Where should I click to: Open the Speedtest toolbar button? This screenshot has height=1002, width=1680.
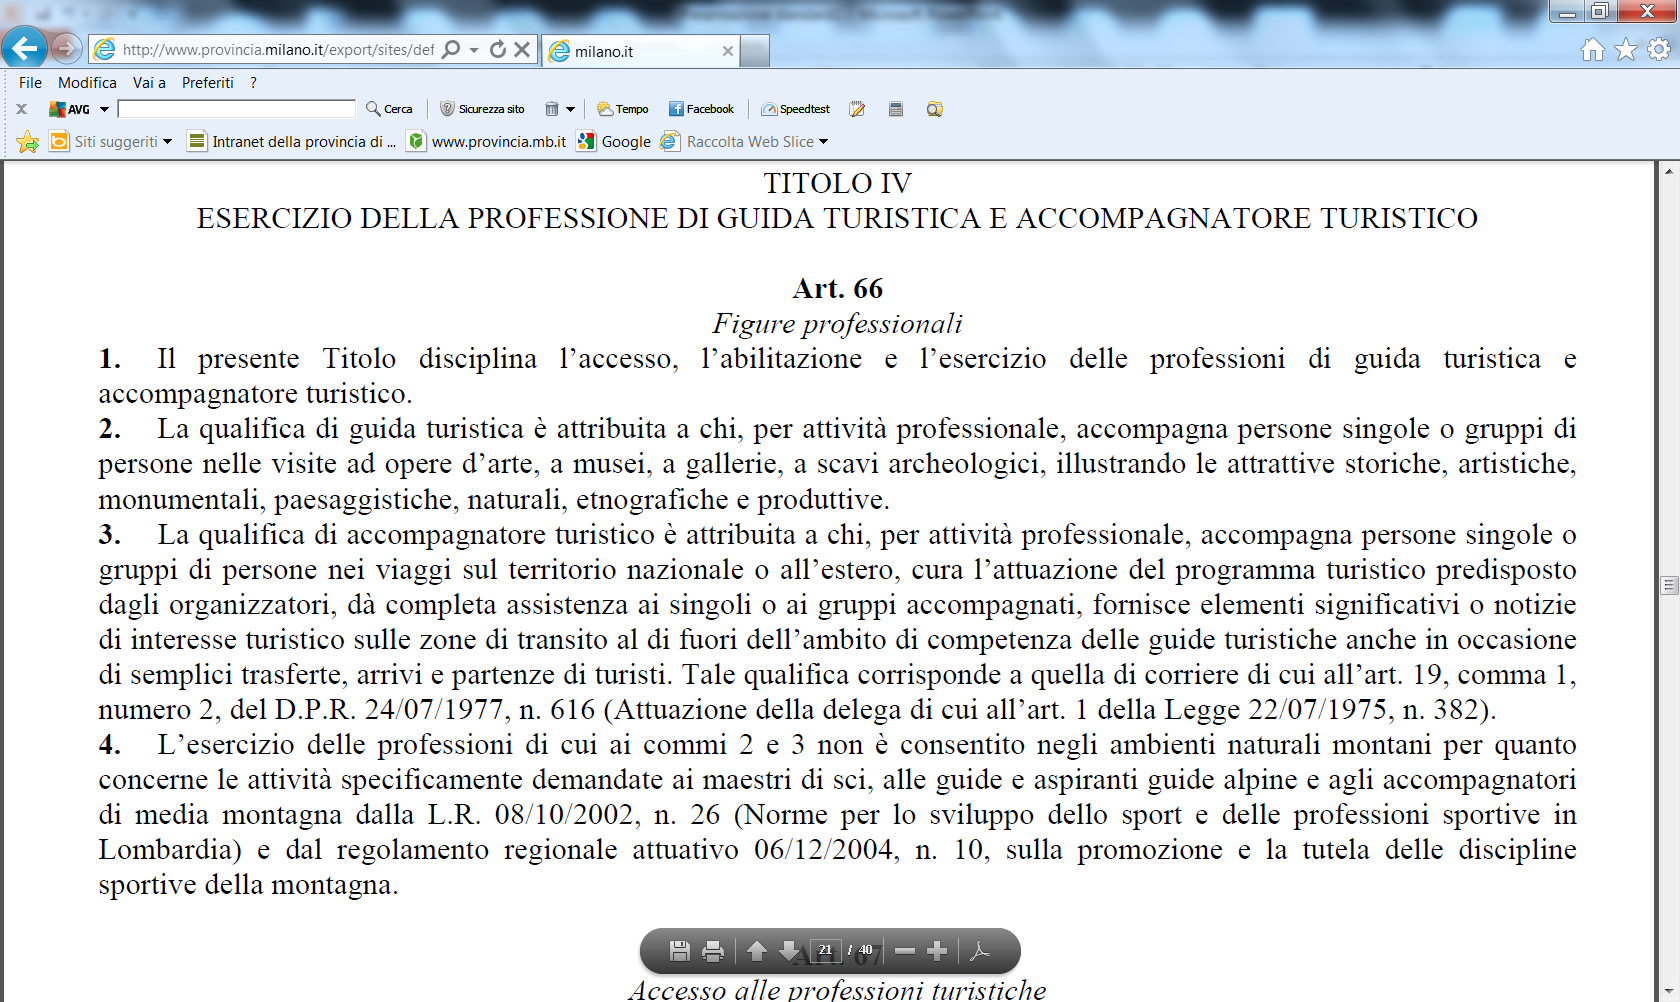tap(796, 109)
